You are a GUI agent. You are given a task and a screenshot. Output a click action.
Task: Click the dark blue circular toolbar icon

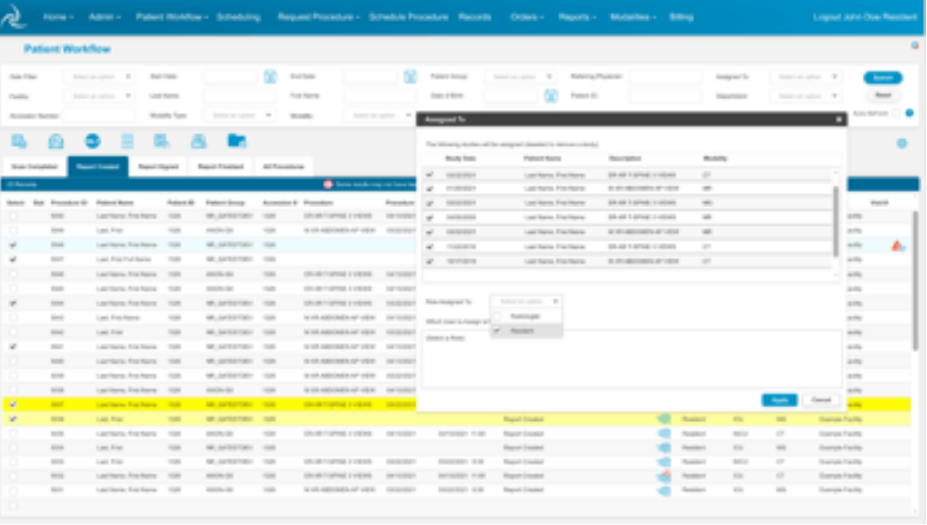click(92, 141)
